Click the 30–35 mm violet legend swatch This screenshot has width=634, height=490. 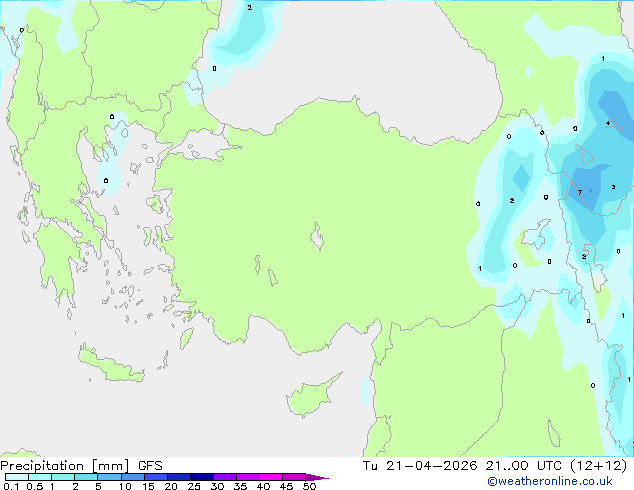coord(225,477)
